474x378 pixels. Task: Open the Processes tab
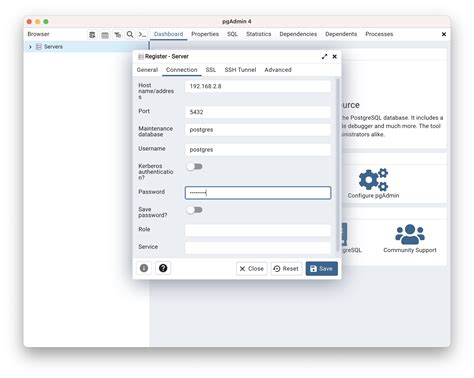379,34
